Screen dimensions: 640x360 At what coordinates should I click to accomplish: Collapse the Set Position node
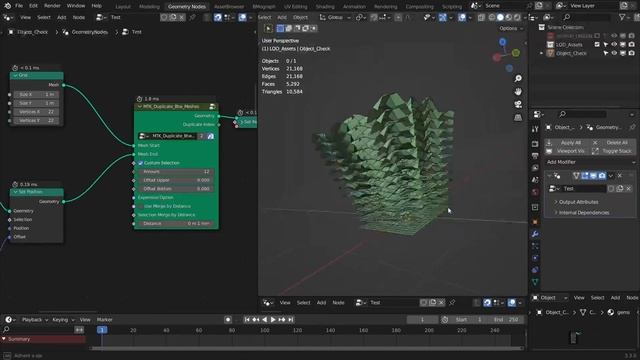point(15,192)
